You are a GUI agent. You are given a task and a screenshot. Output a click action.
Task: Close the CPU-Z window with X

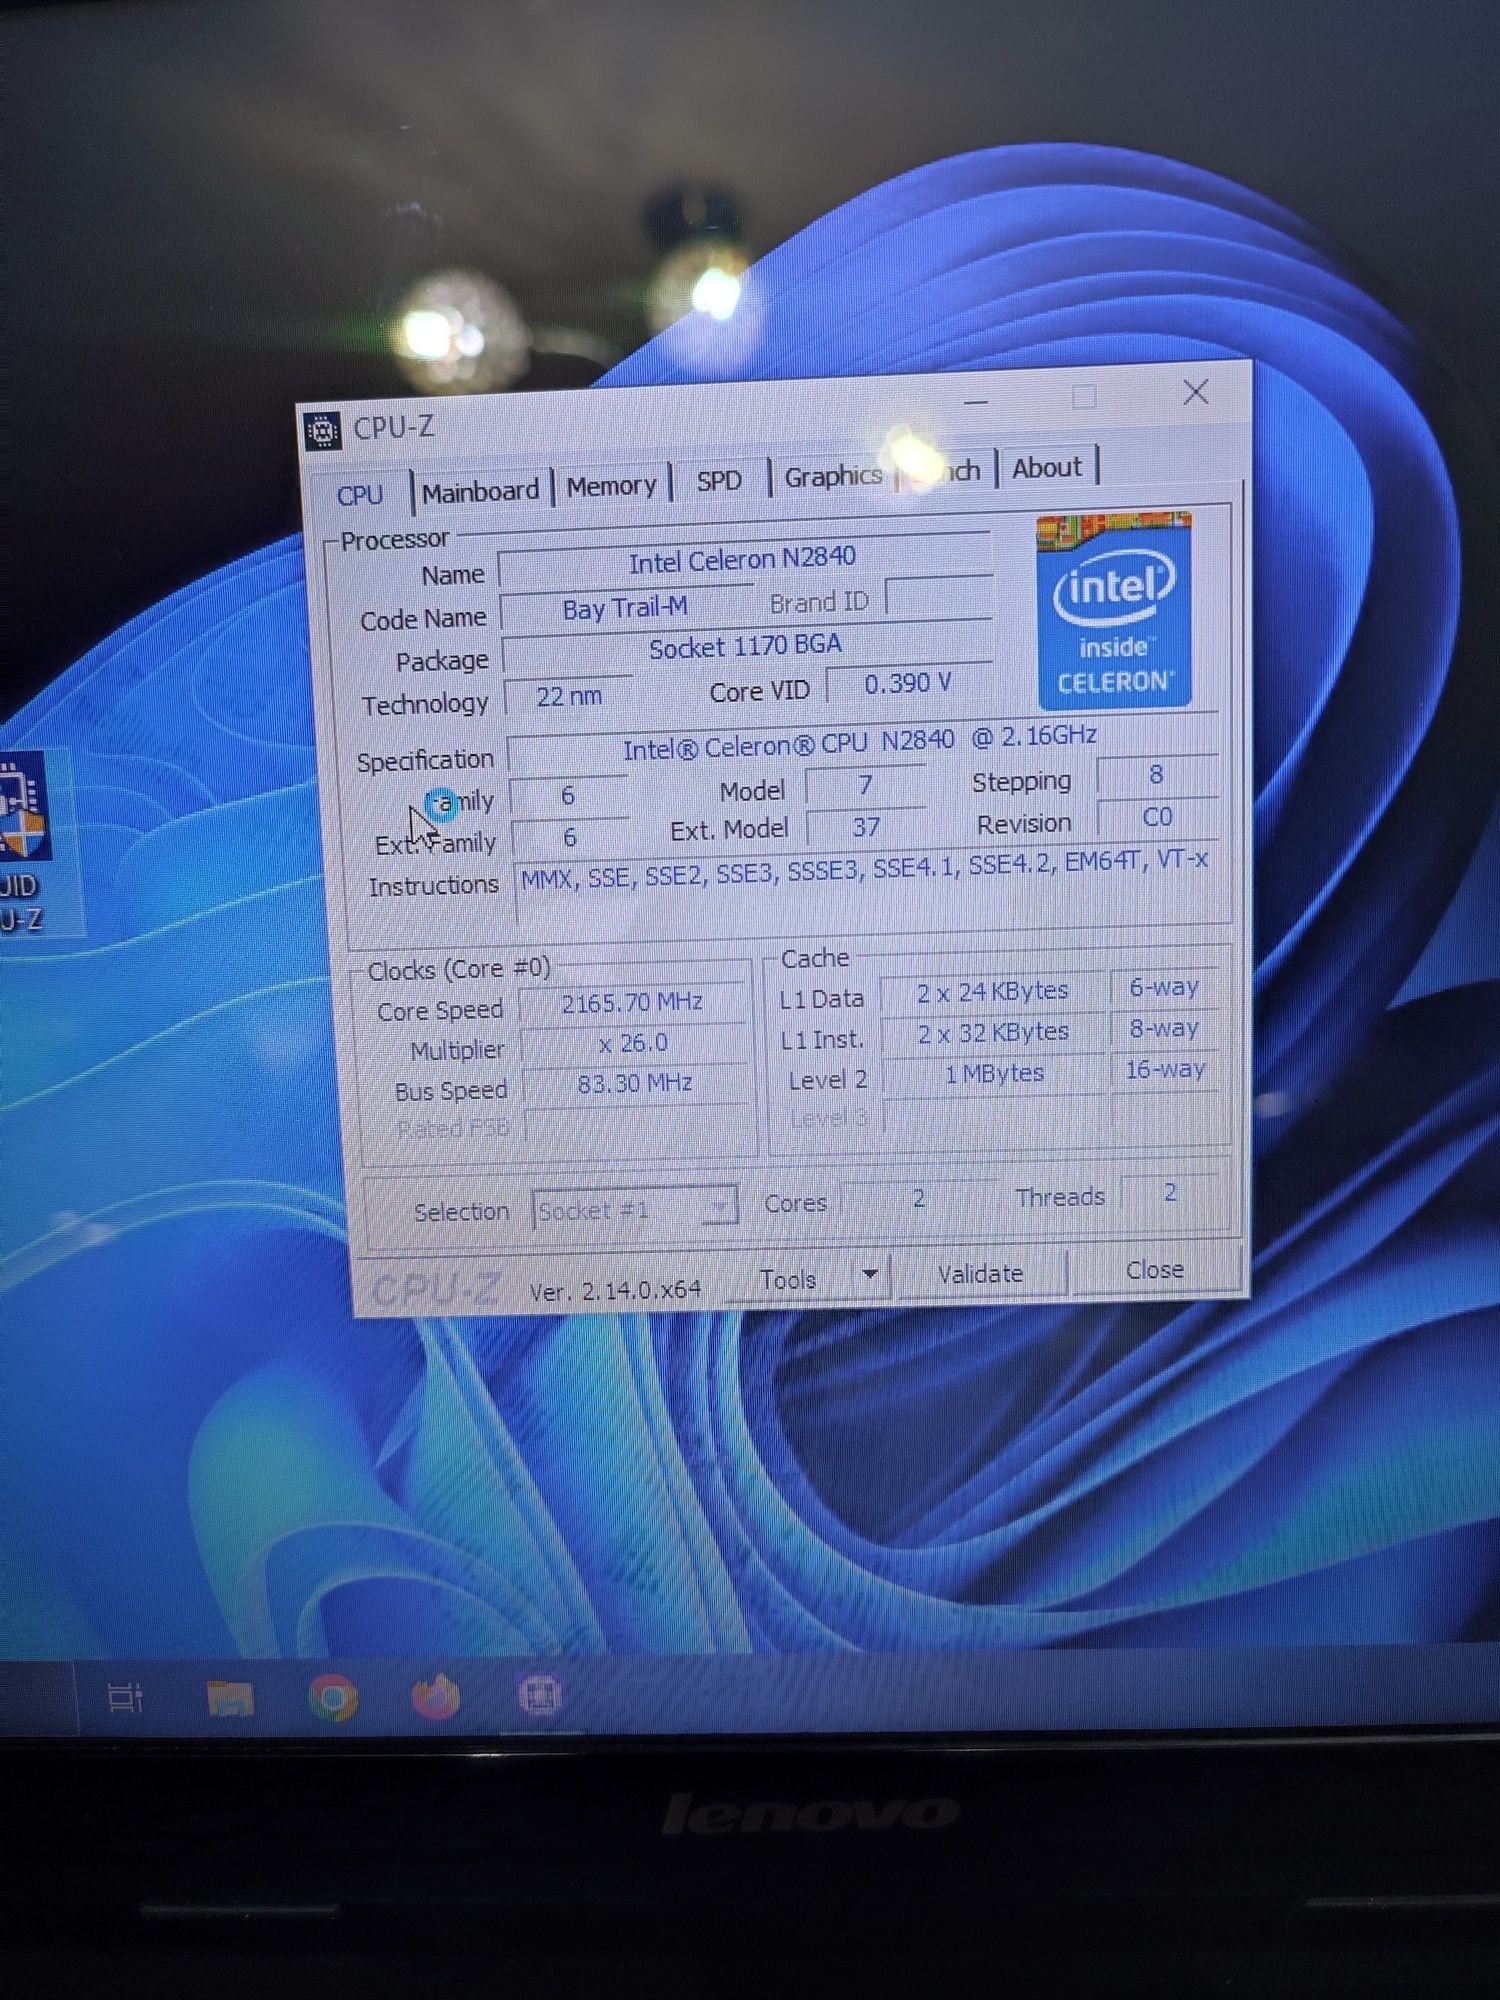pos(1196,392)
